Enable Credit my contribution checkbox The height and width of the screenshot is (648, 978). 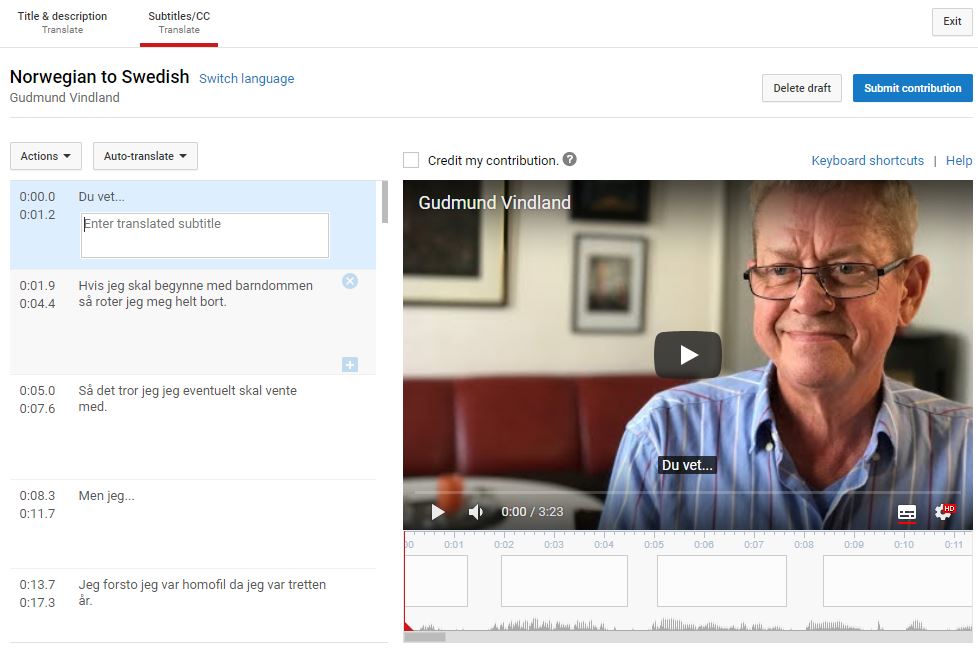tap(411, 160)
